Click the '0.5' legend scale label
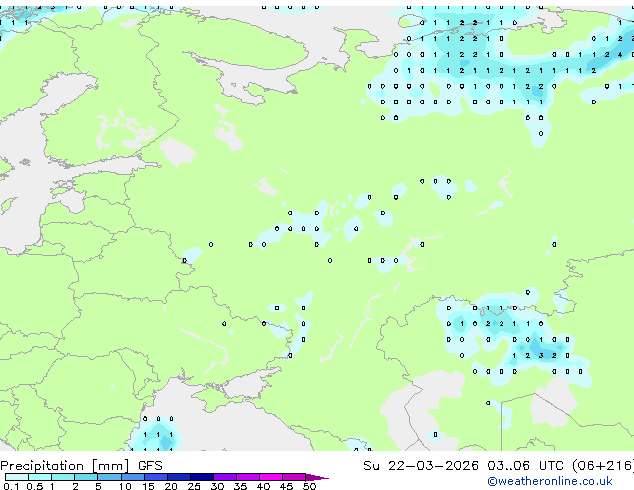 [35, 486]
